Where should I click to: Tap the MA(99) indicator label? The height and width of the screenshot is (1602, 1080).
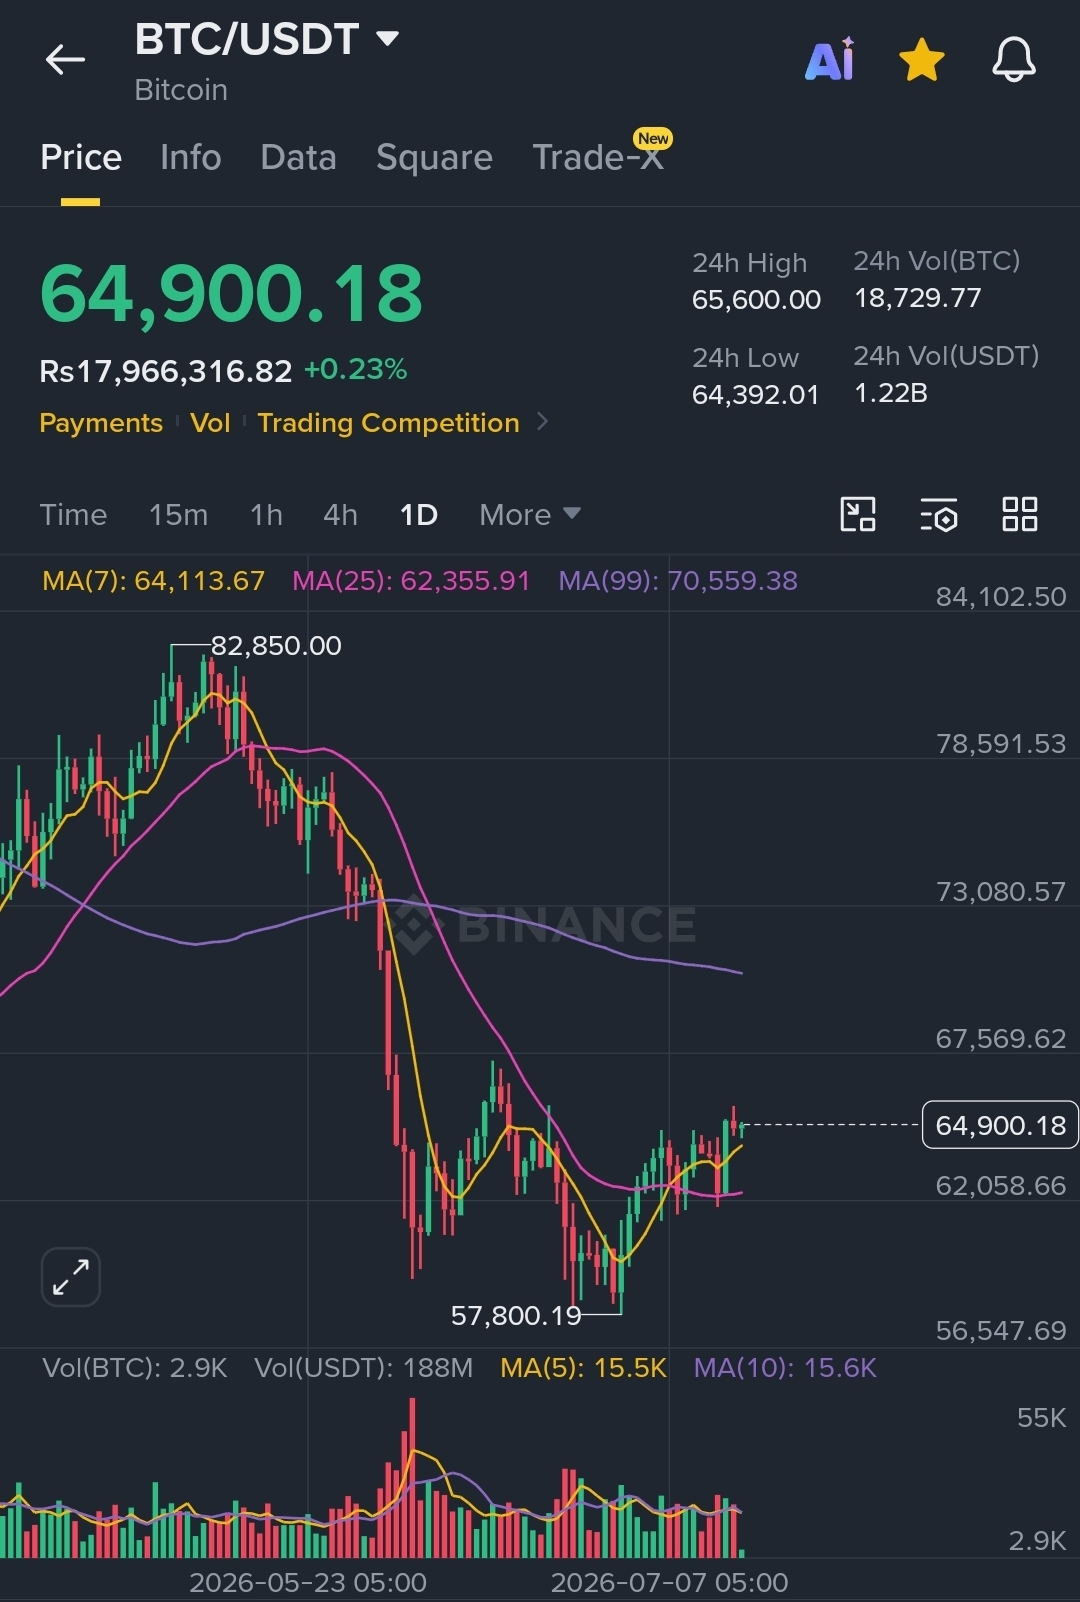pos(678,580)
